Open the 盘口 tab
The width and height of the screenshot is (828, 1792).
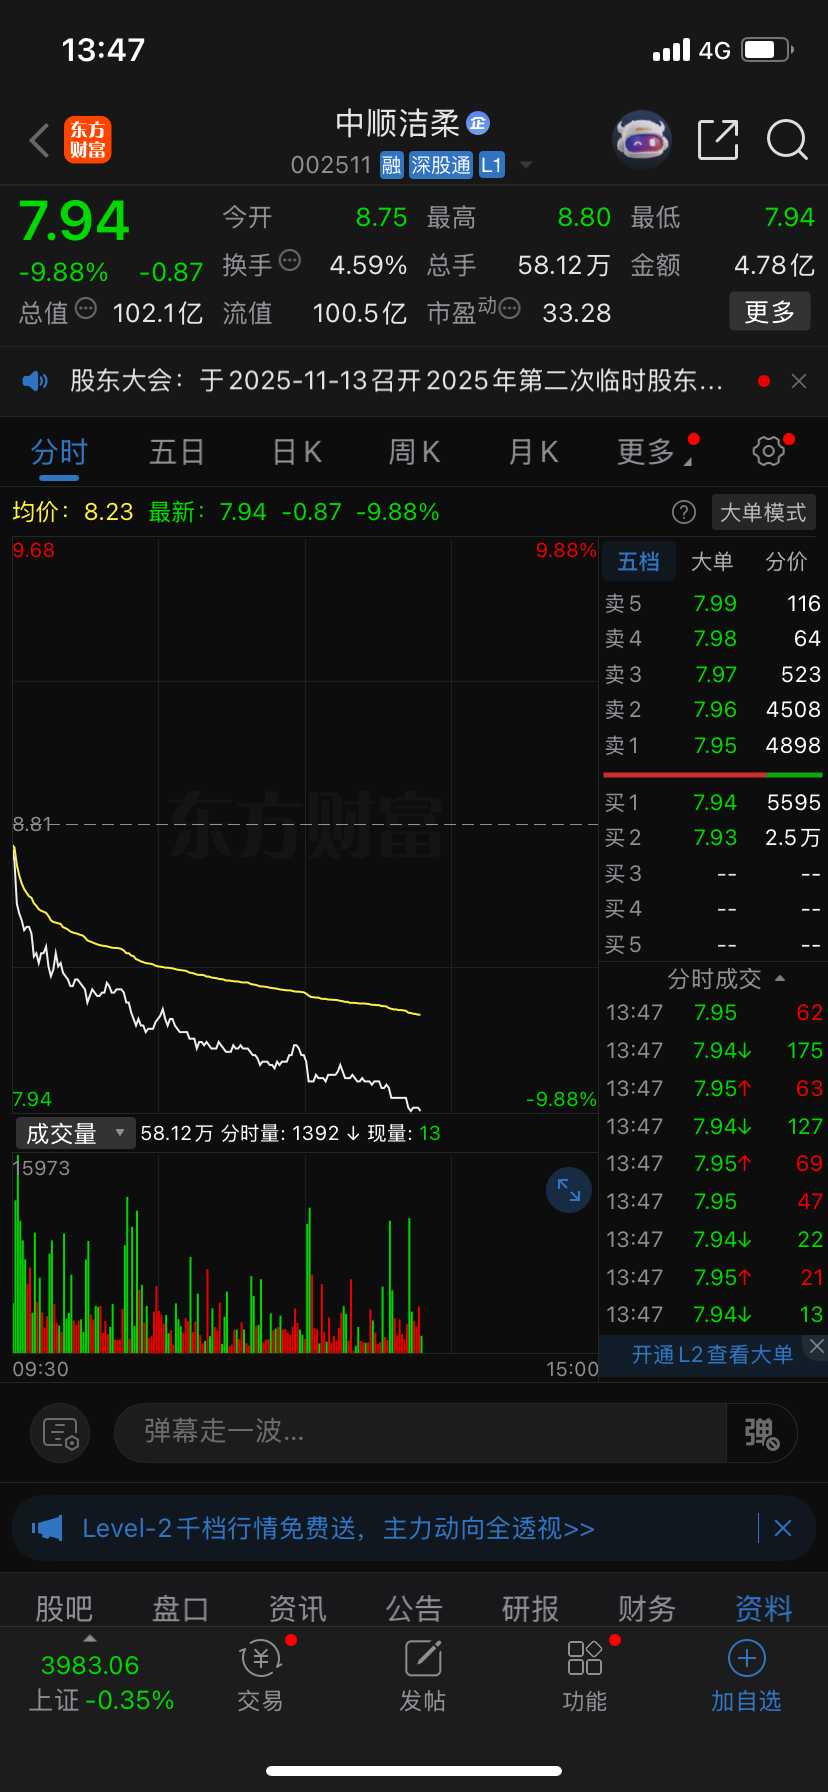pyautogui.click(x=180, y=1608)
